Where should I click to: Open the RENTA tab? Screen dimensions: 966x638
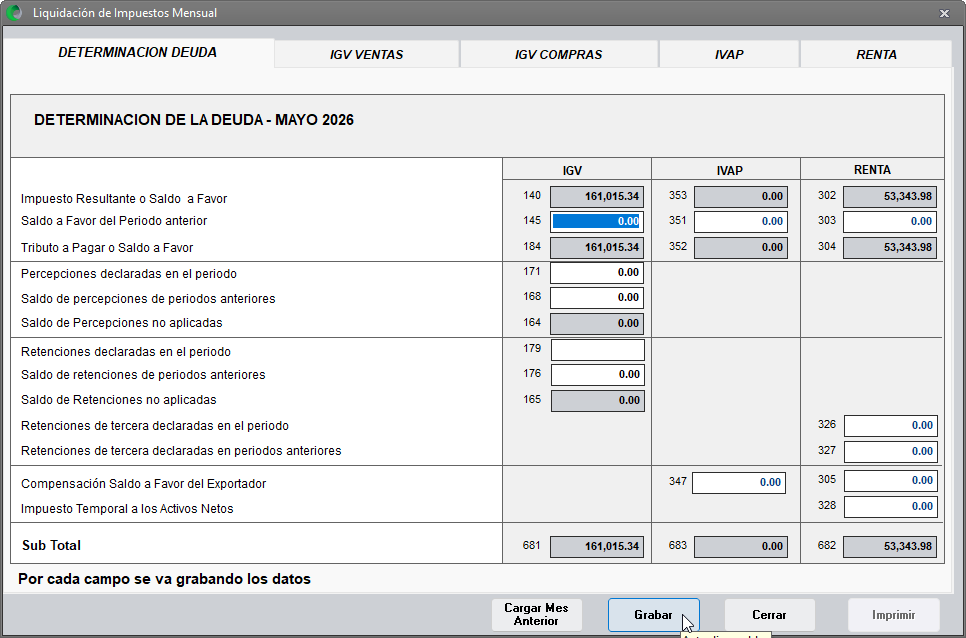pos(876,54)
